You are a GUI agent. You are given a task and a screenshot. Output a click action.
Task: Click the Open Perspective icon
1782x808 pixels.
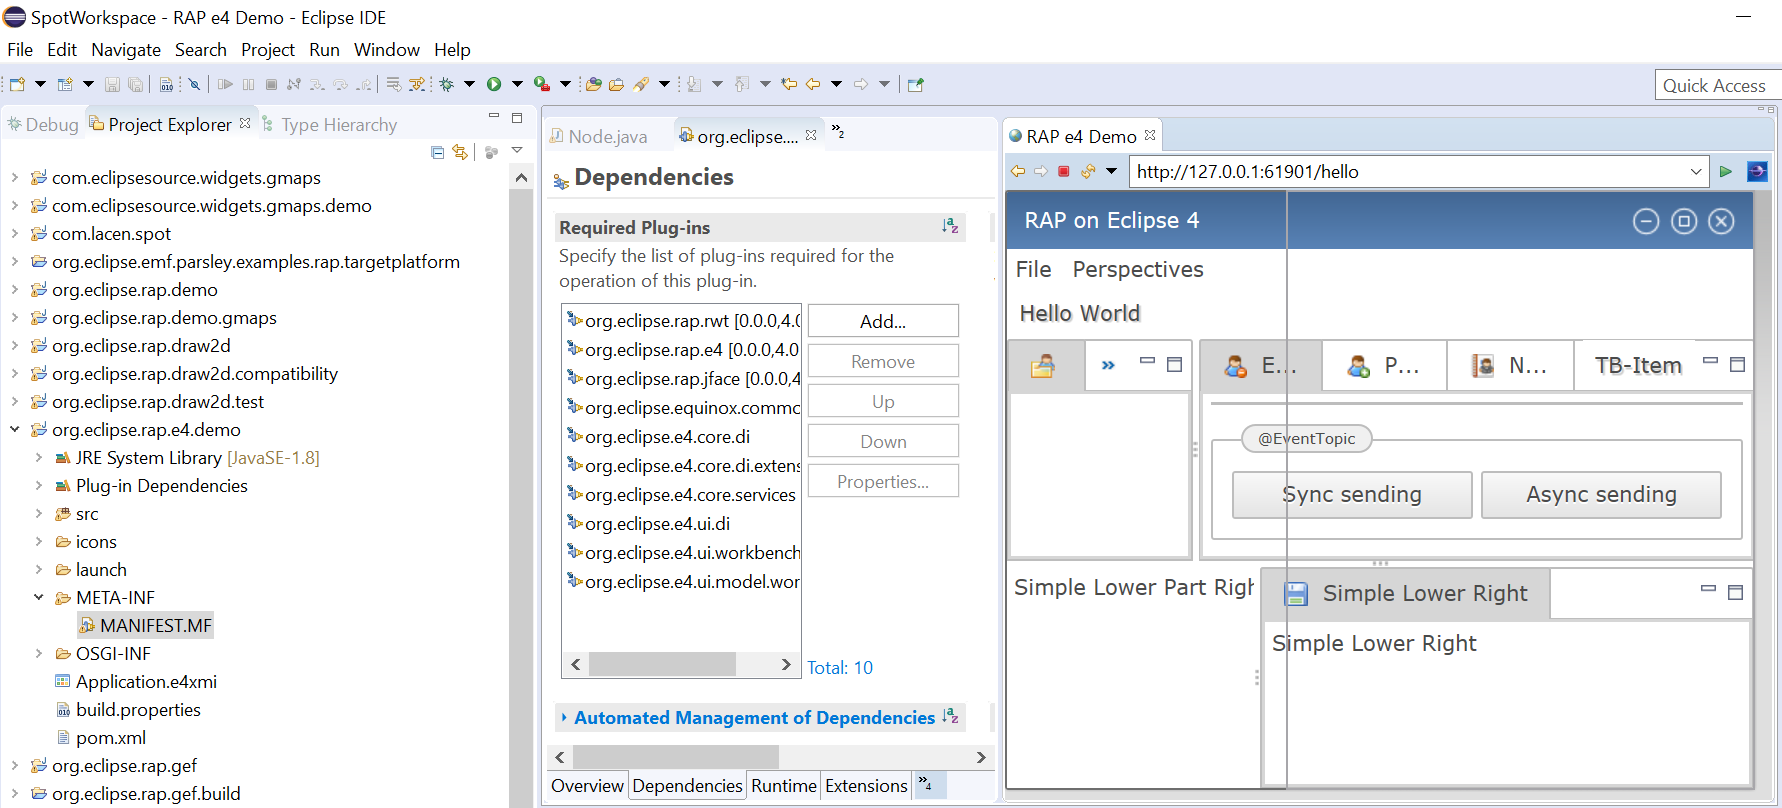(915, 85)
